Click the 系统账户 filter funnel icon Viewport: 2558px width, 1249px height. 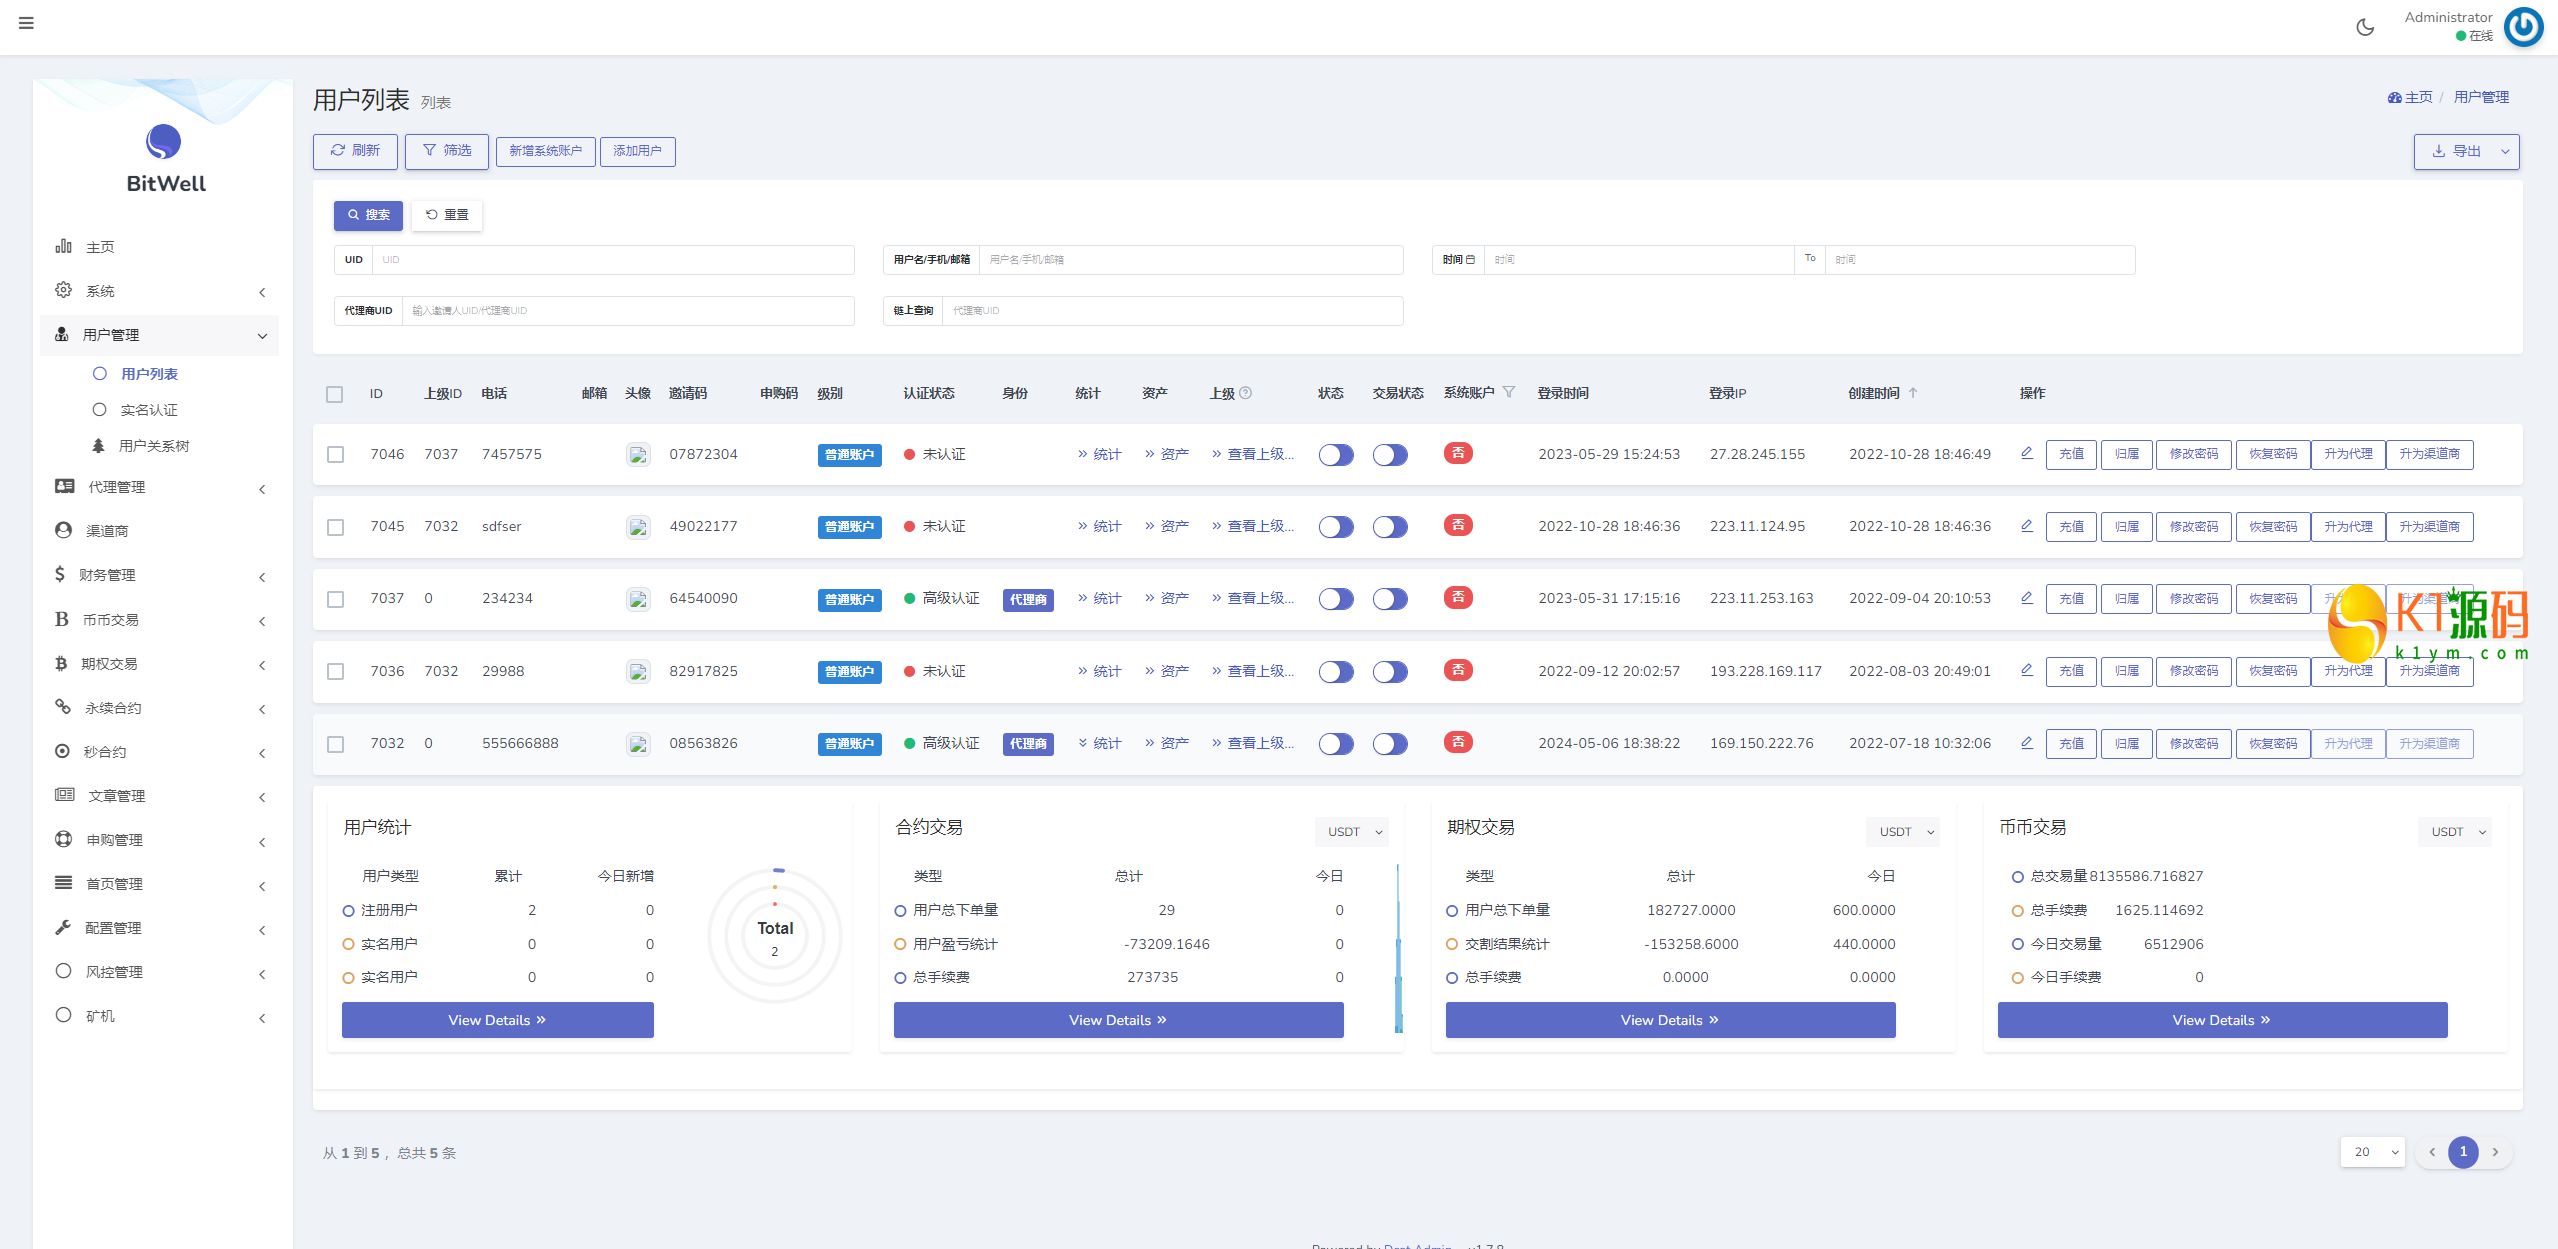(1509, 392)
